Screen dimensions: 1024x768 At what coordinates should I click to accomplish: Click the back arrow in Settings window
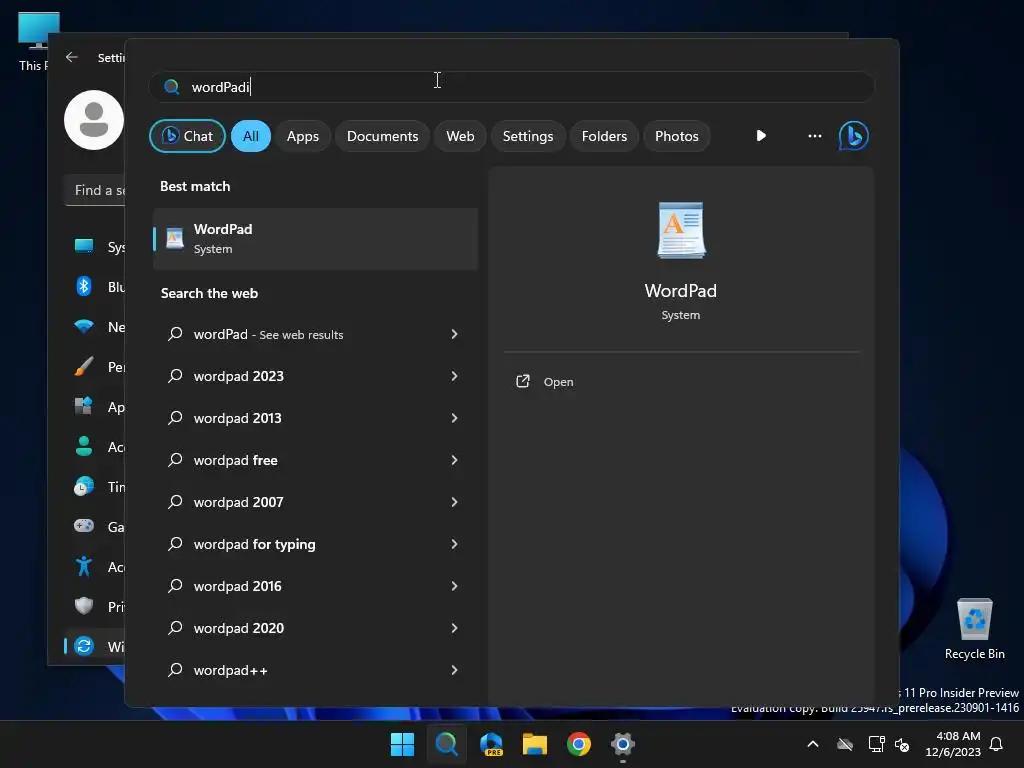72,57
